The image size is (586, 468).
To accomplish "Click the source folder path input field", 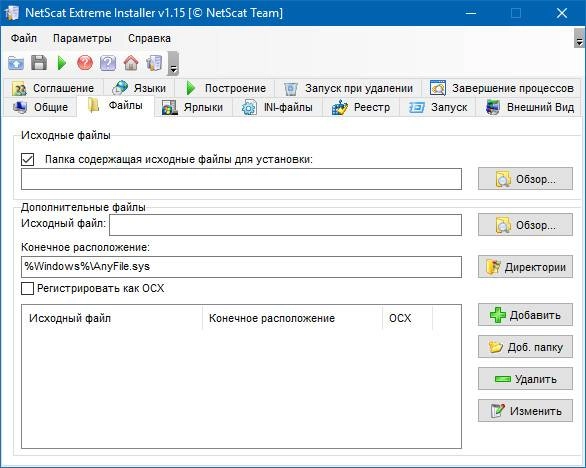I will (x=241, y=179).
